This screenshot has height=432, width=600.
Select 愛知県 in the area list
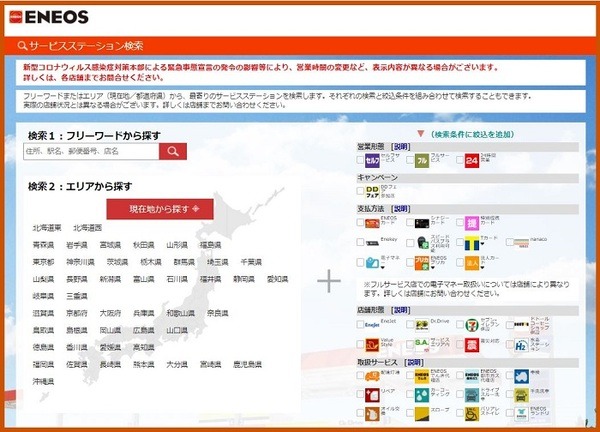[x=277, y=279]
